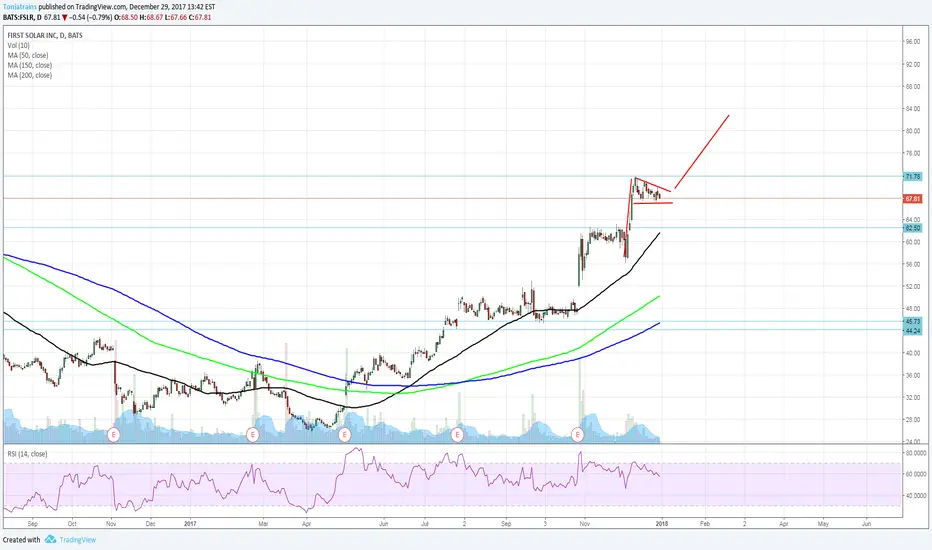Click the 45.73 price level label

coord(912,322)
